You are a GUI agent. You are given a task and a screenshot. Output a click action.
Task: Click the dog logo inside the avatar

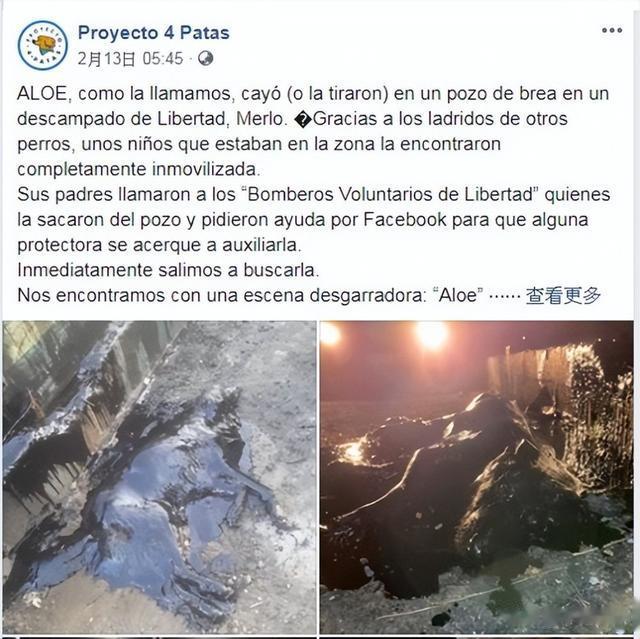point(44,44)
